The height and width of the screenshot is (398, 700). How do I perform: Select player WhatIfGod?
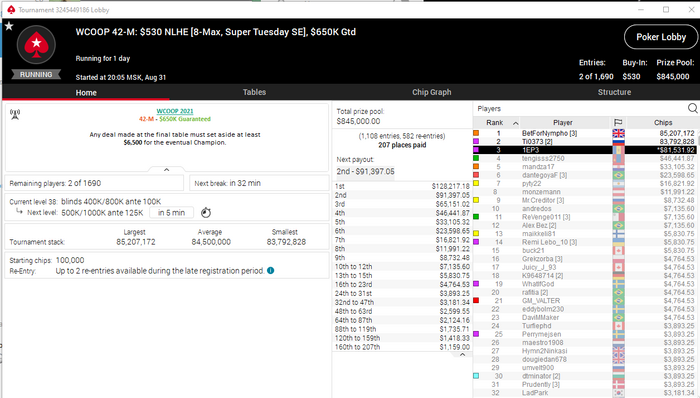tap(538, 284)
